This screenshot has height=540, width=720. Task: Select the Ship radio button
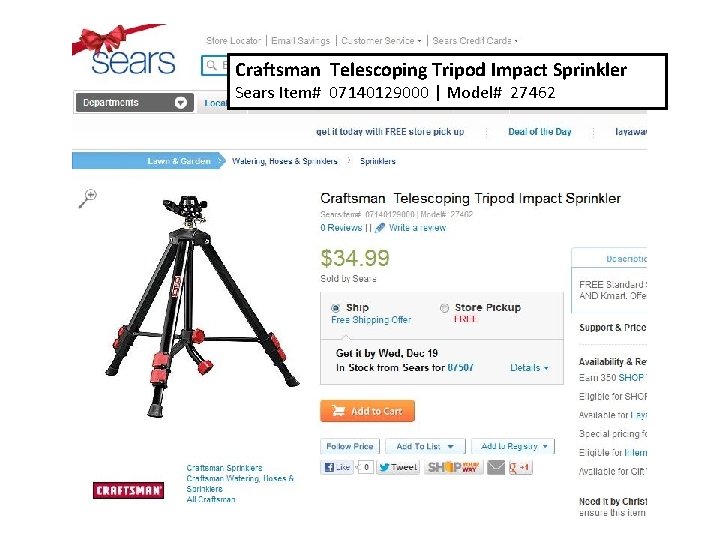point(336,308)
